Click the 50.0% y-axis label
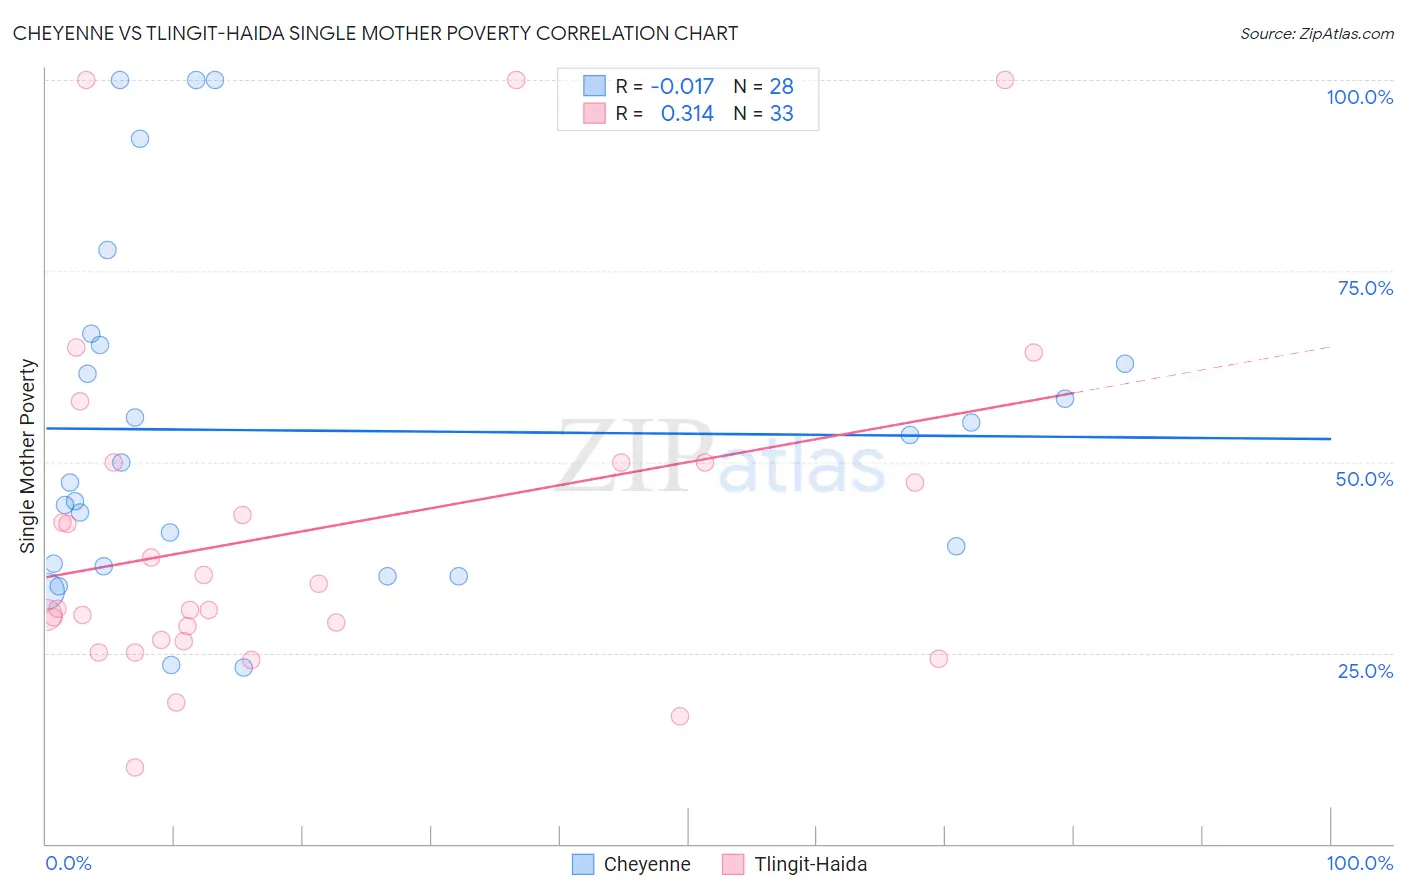This screenshot has width=1406, height=892. click(1364, 479)
